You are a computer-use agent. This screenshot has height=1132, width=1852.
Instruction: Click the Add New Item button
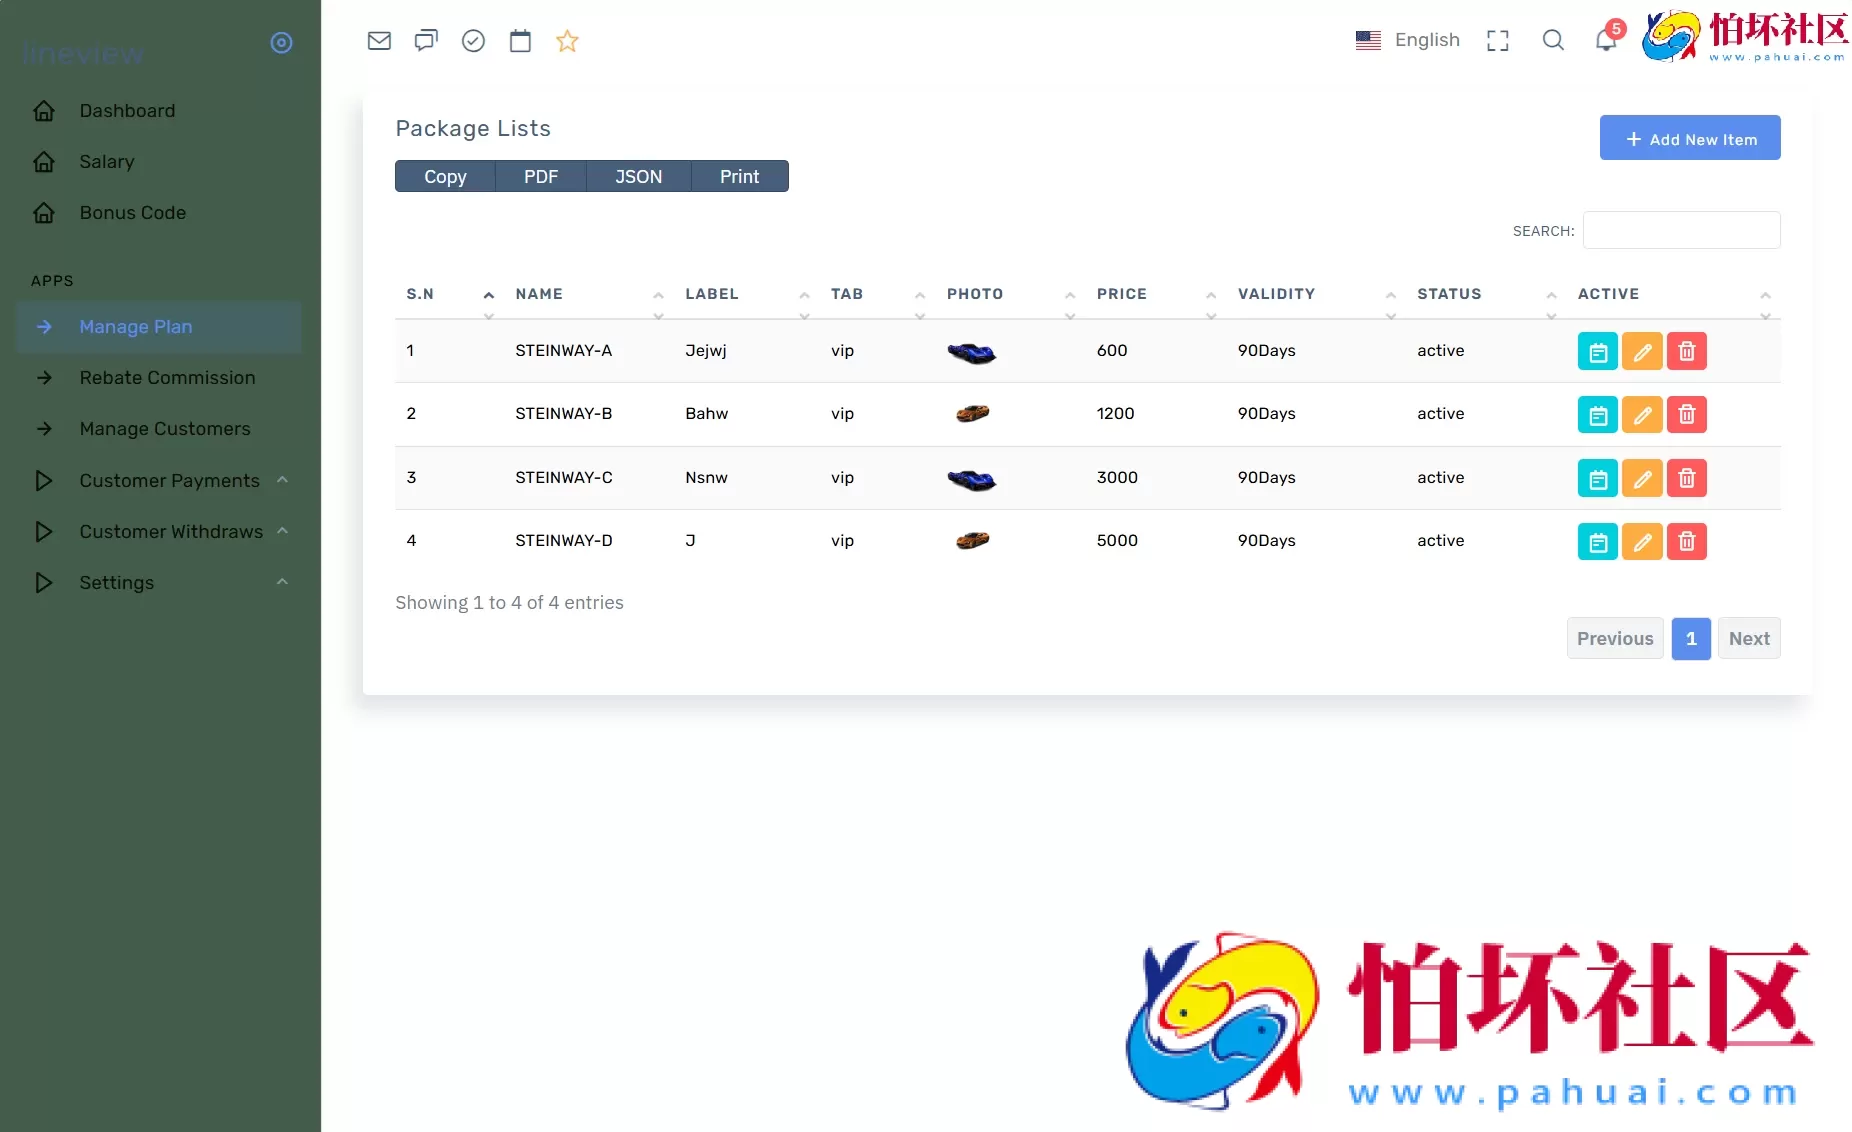click(1690, 137)
